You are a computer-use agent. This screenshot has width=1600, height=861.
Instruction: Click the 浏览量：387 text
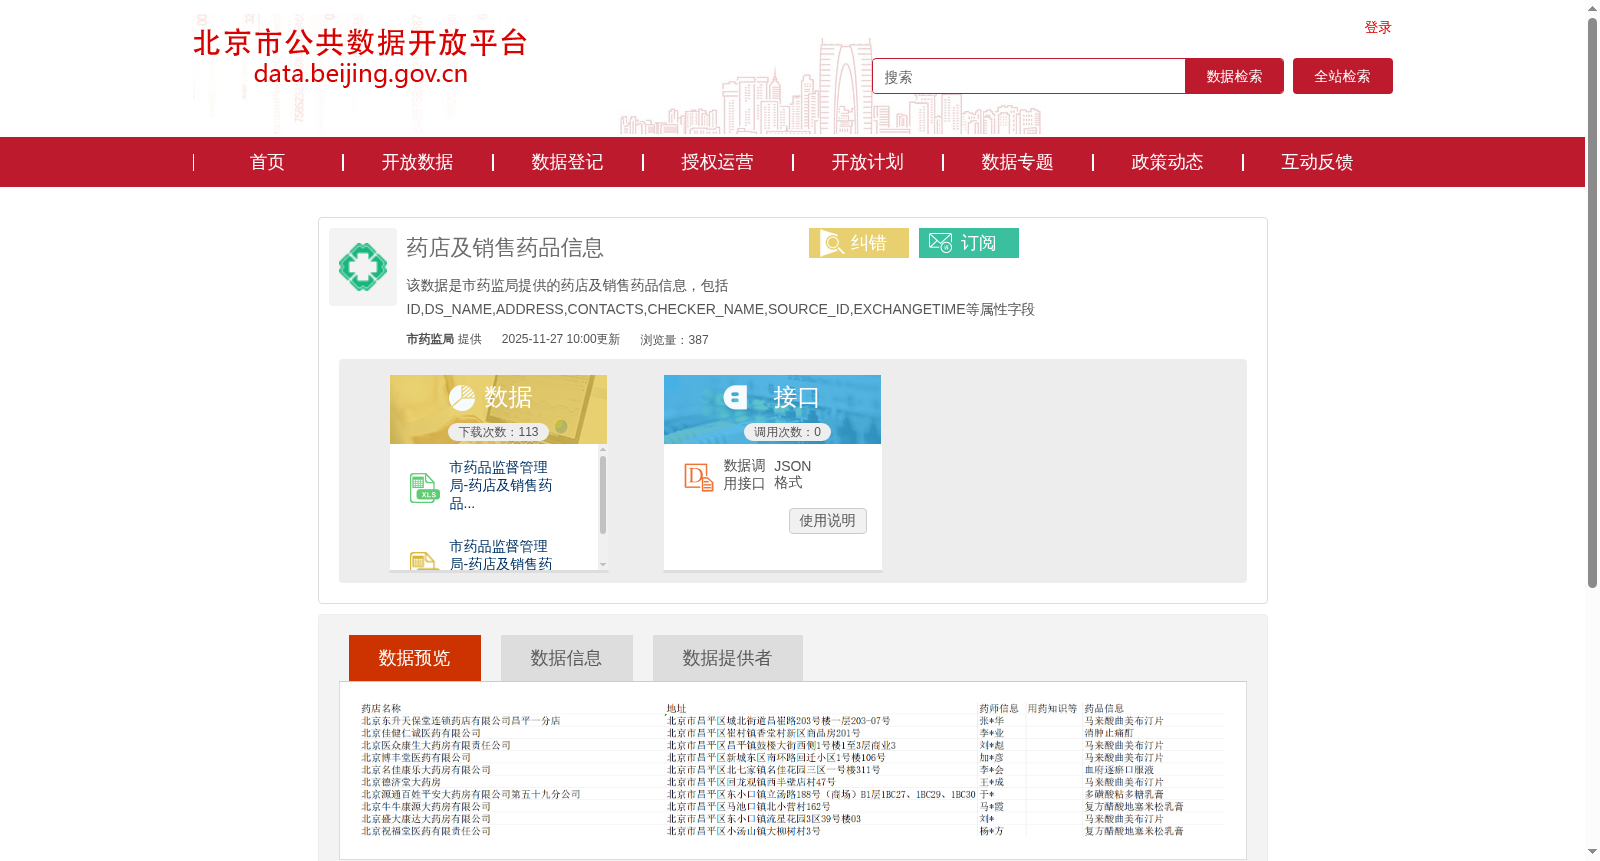click(674, 340)
